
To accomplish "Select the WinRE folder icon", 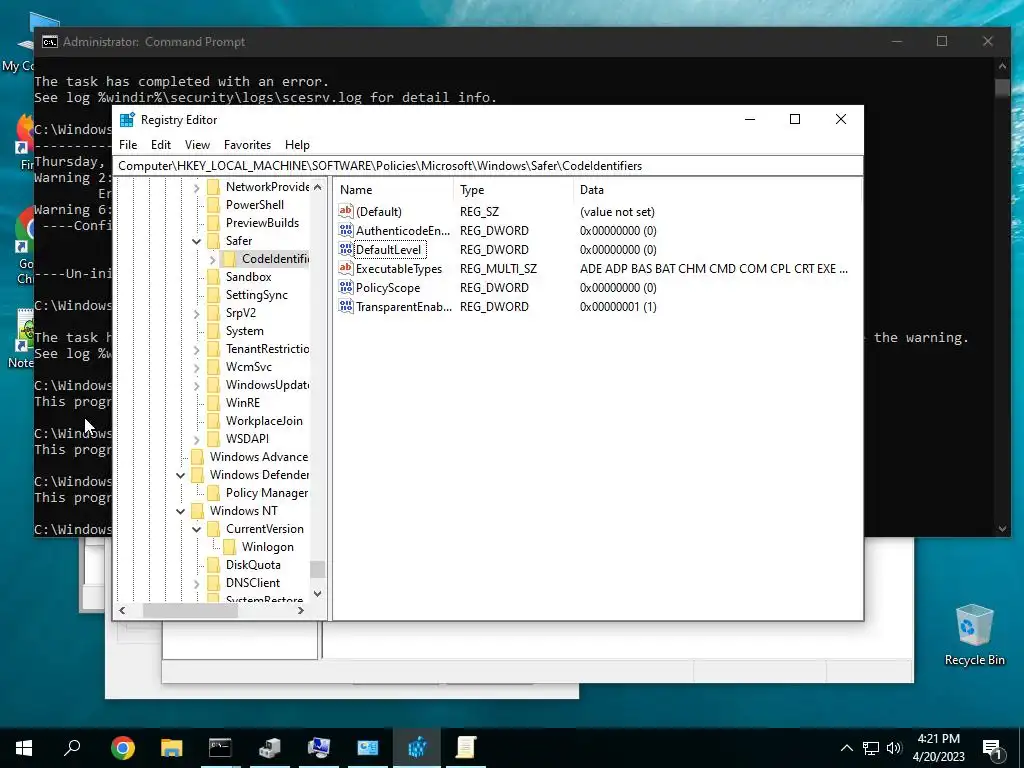I will coord(214,403).
